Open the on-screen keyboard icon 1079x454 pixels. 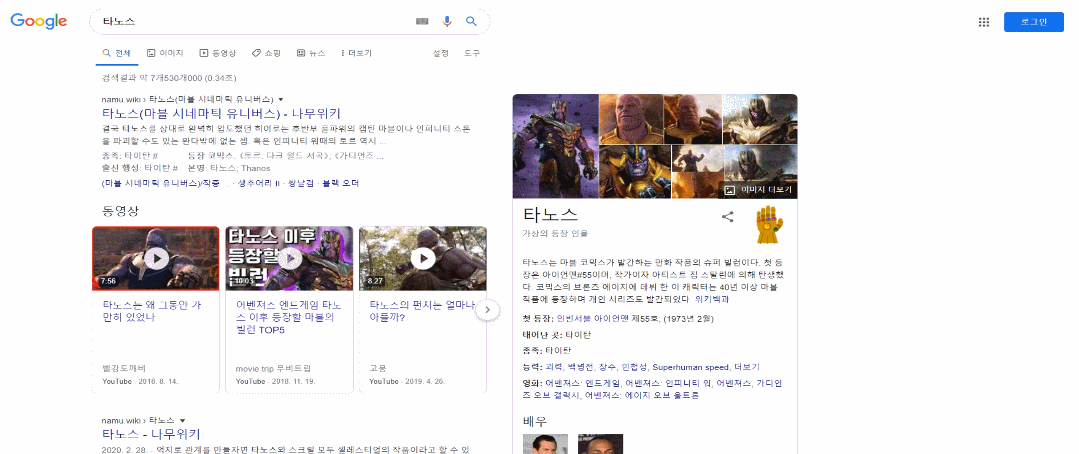423,21
